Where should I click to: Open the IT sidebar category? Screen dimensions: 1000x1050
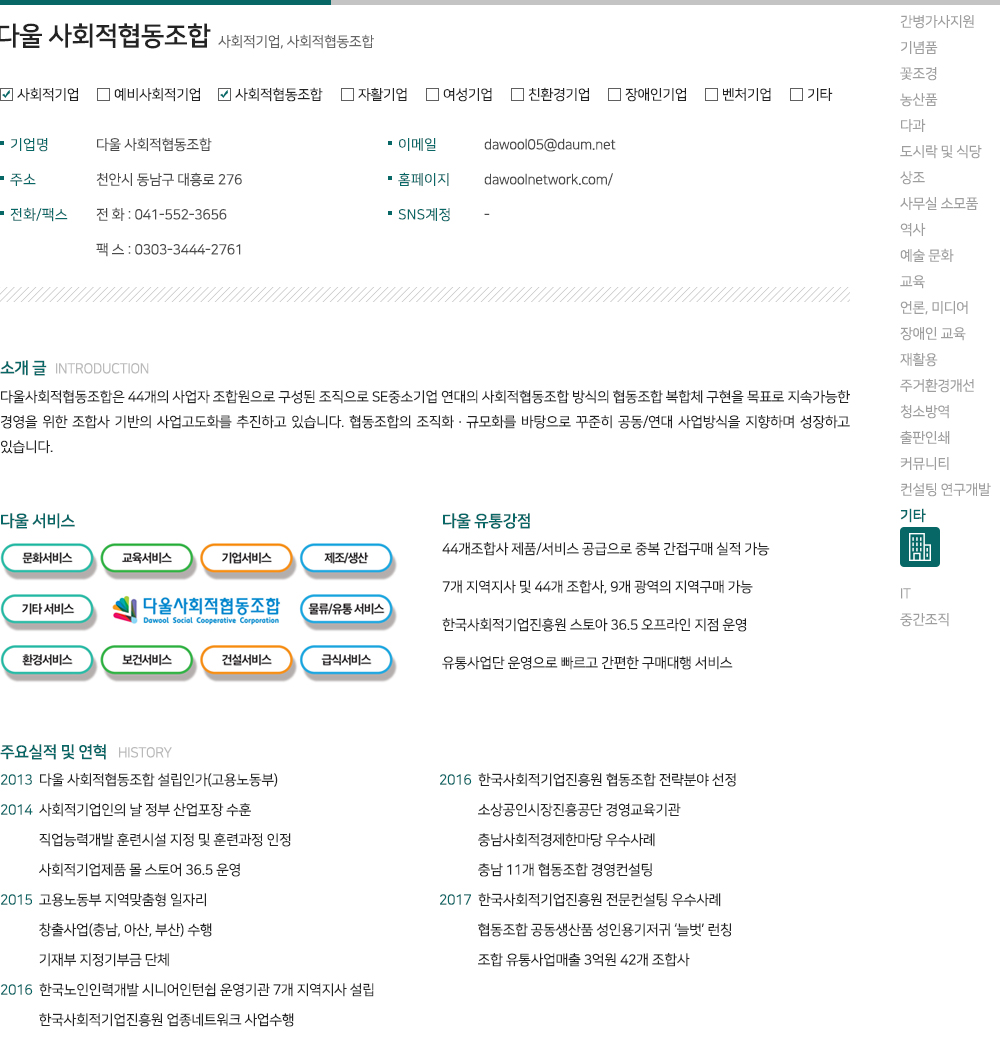[905, 593]
